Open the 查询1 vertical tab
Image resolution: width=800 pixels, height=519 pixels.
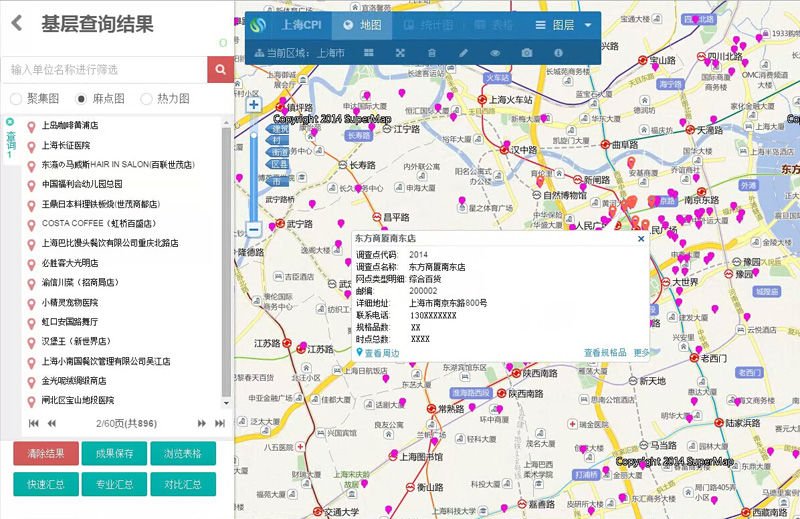click(x=11, y=144)
